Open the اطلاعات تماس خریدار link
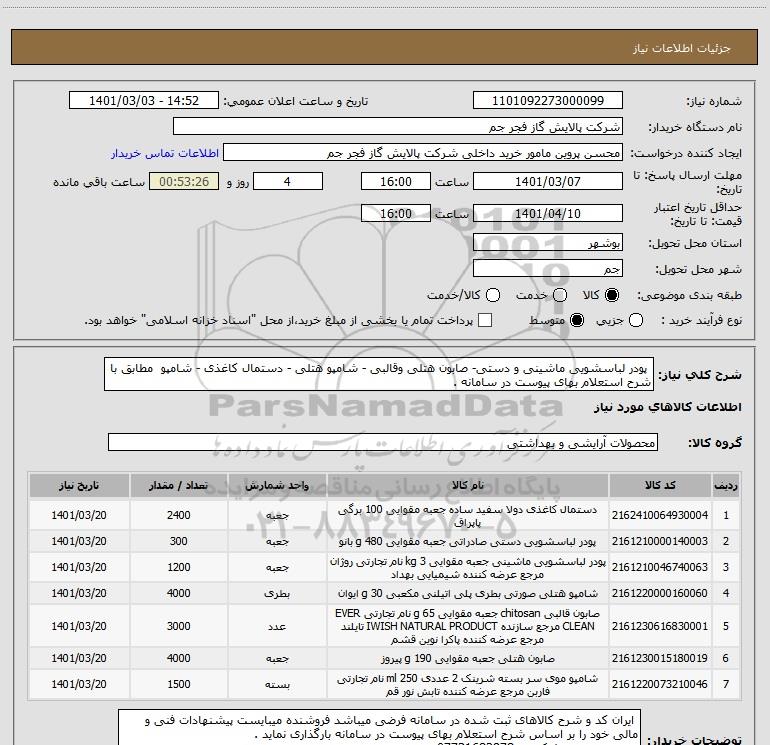Screen dimensions: 770x745 165,153
